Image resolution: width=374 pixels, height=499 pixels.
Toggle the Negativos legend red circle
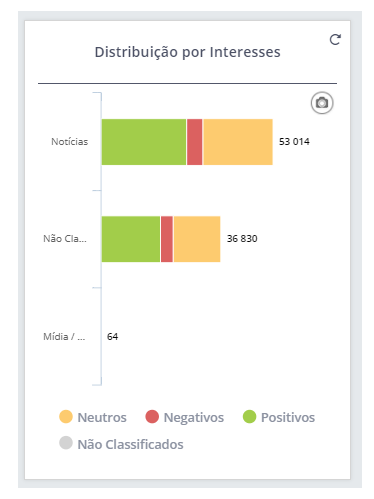point(152,417)
